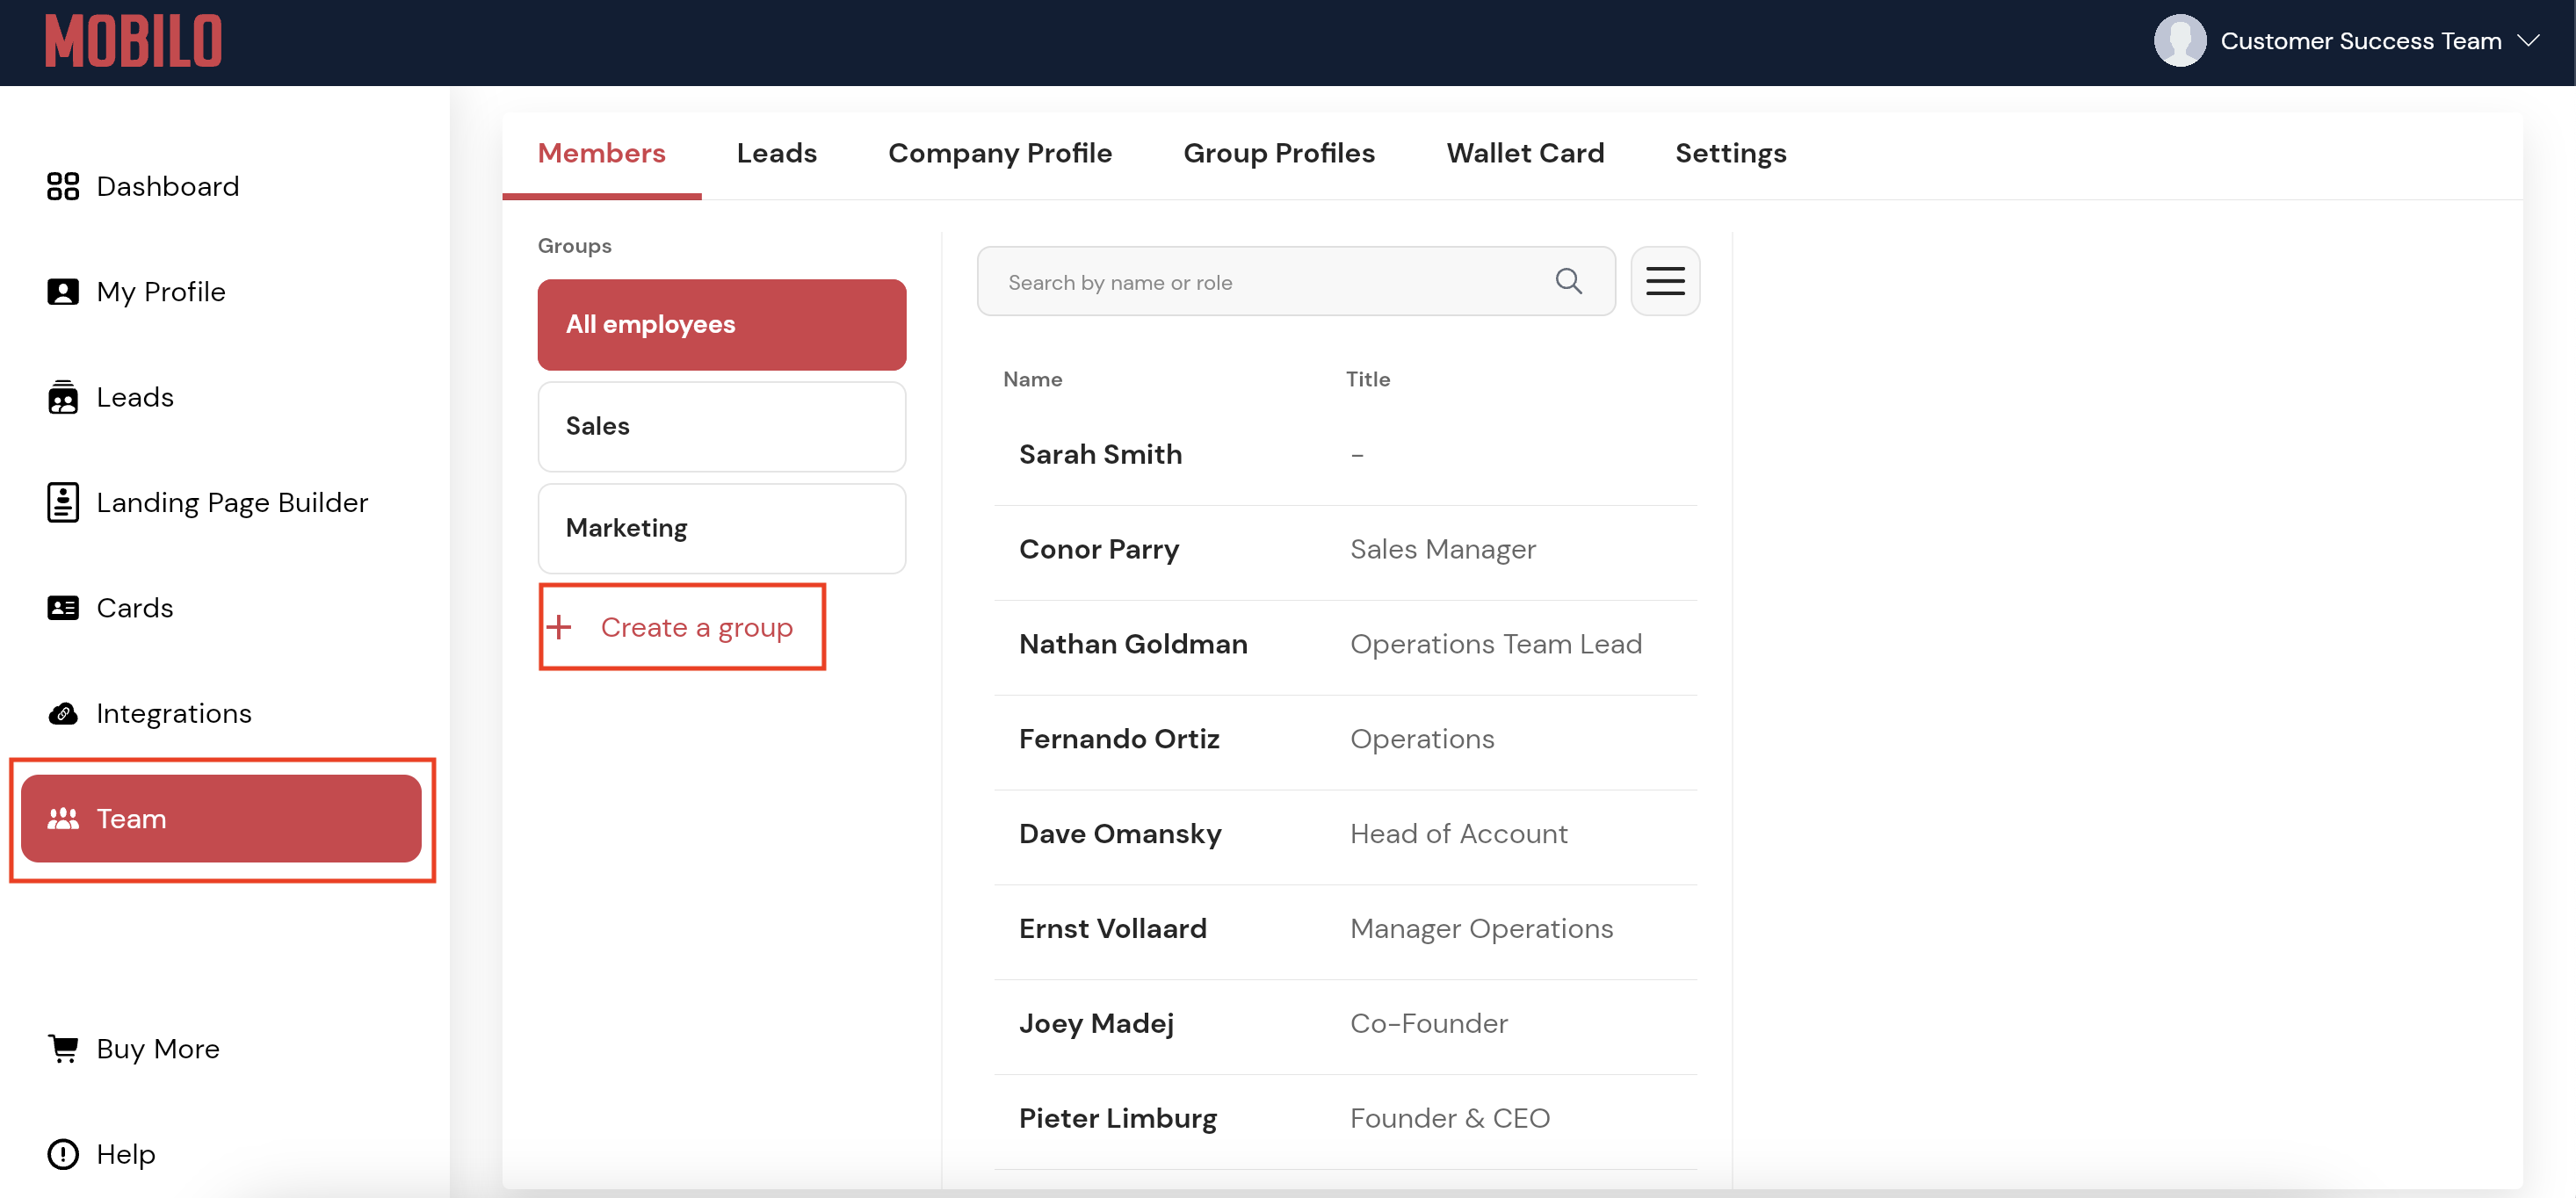This screenshot has height=1198, width=2576.
Task: Click the Leads icon in sidebar
Action: click(x=63, y=397)
